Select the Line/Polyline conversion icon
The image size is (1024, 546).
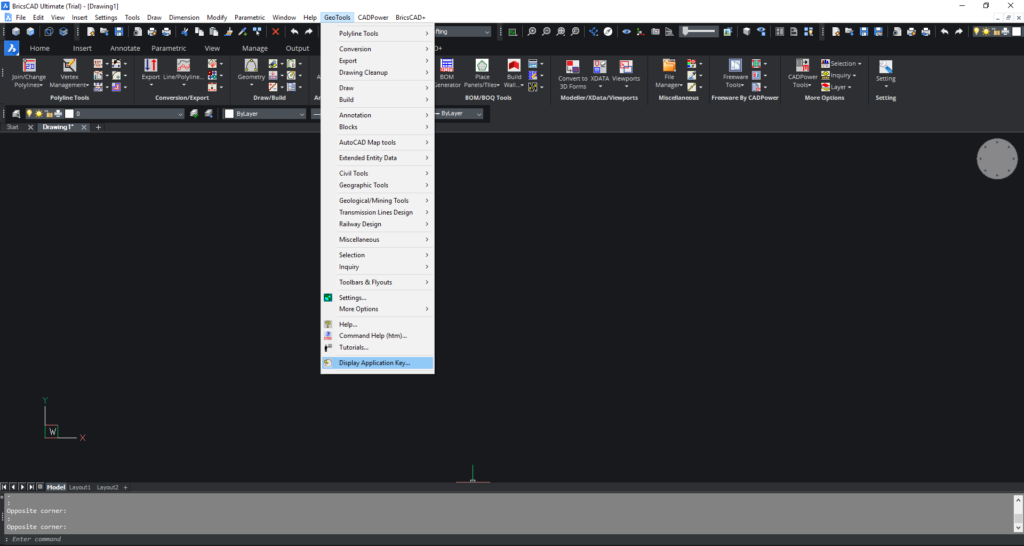pos(184,65)
